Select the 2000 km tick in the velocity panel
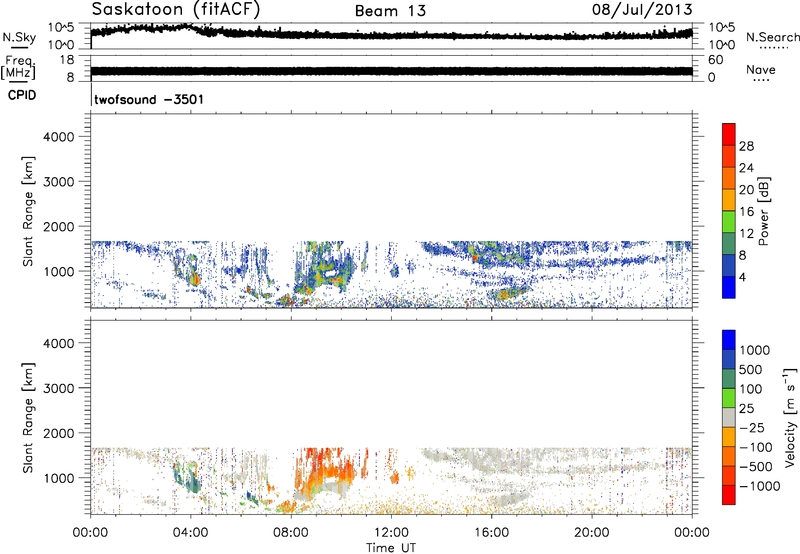Viewport: 800px width, 554px height. click(x=59, y=433)
